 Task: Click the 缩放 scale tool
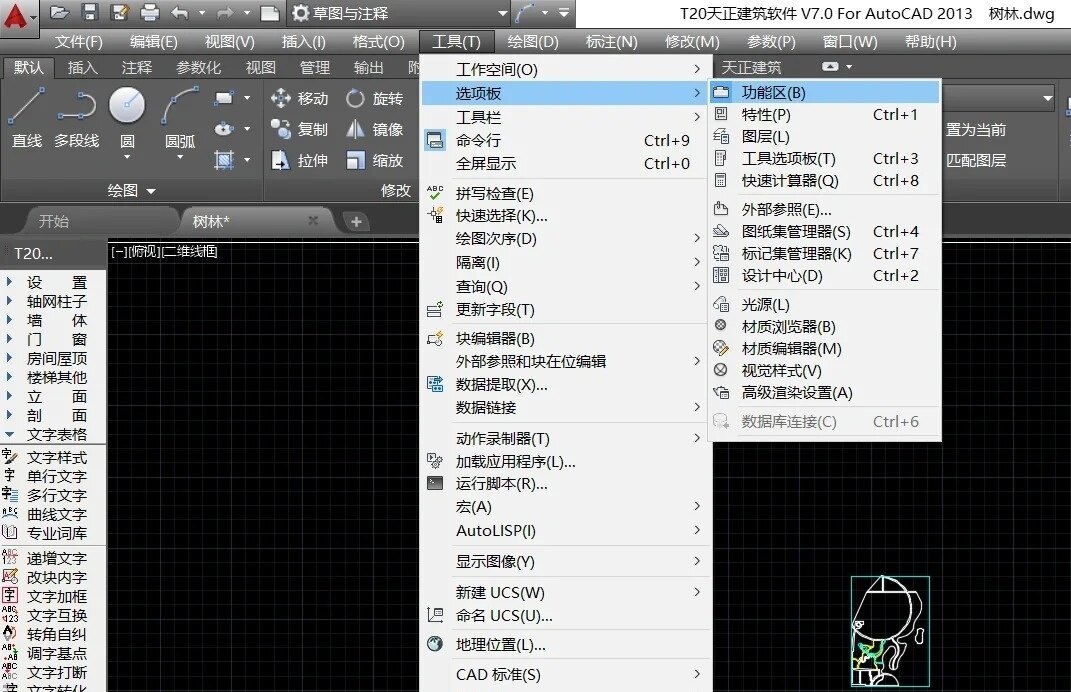374,161
